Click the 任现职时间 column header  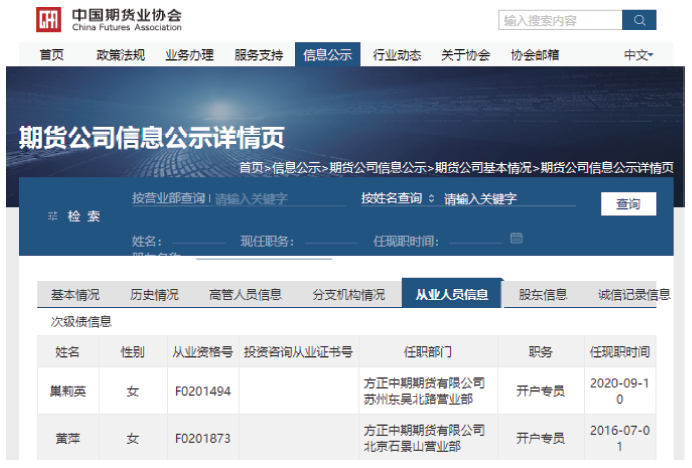tap(620, 352)
